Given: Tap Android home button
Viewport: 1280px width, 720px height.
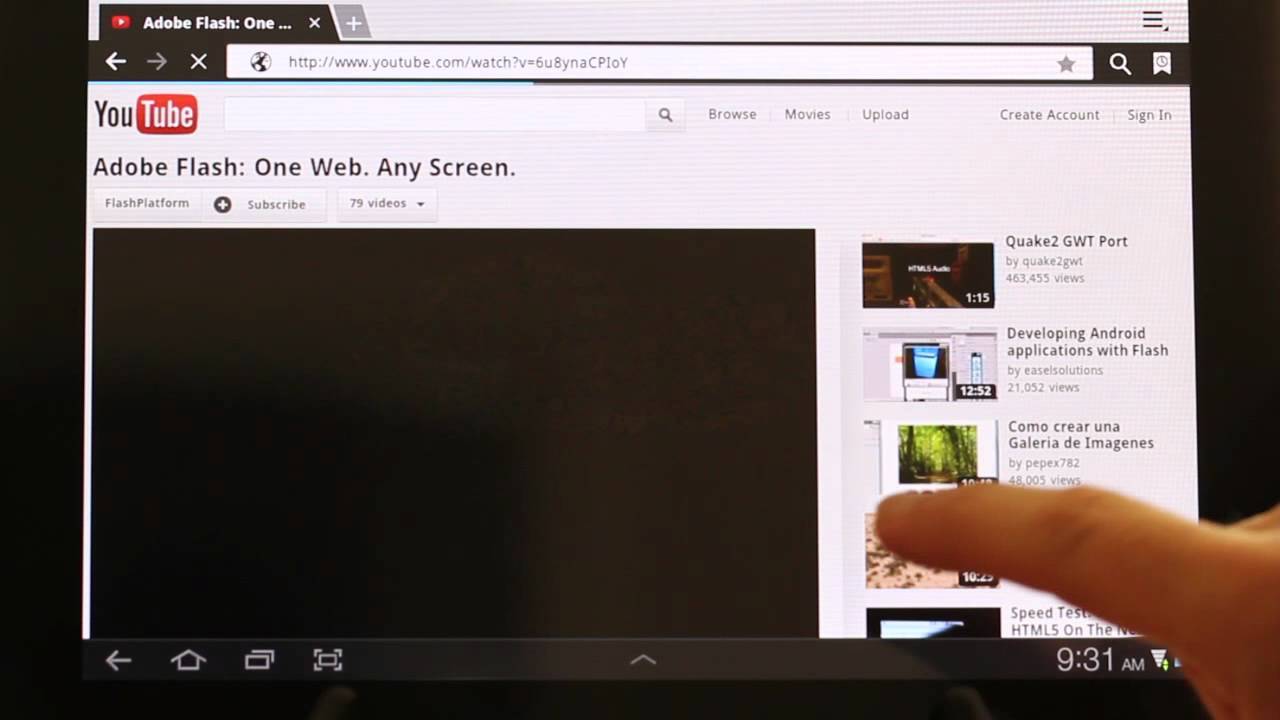Looking at the screenshot, I should 188,660.
